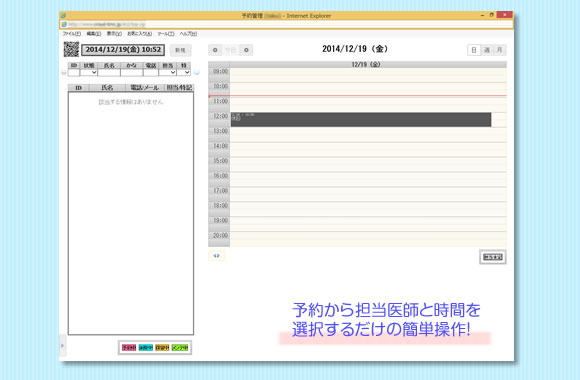Click the 担当/特記 column header
This screenshot has height=380, width=580.
179,88
